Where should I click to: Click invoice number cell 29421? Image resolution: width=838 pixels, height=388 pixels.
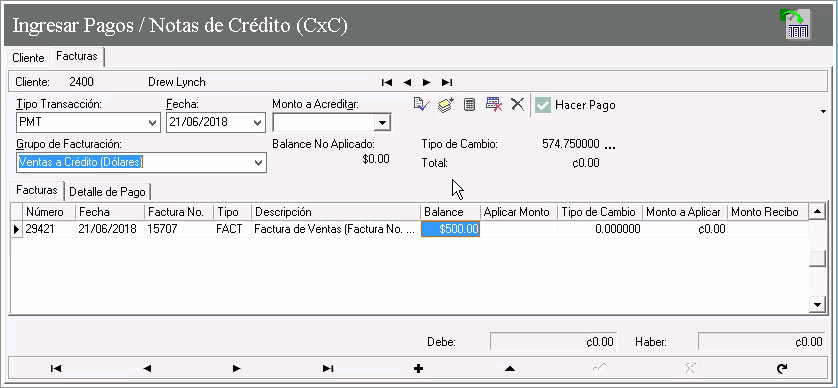[49, 229]
